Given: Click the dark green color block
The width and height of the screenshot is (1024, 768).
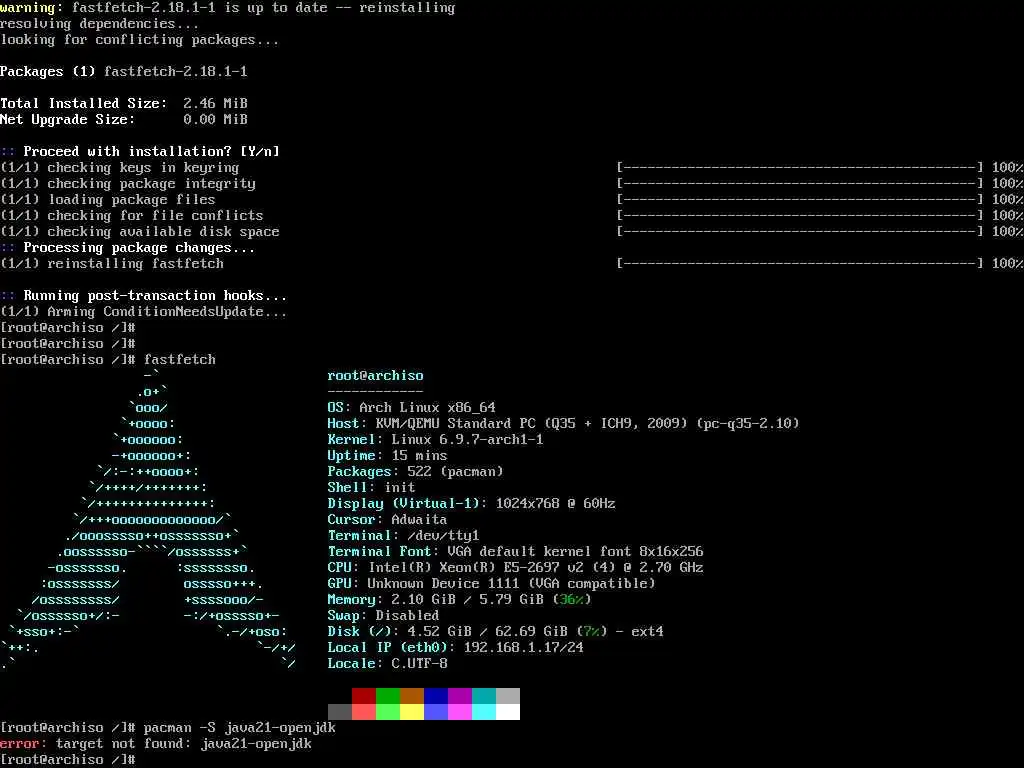Looking at the screenshot, I should pos(388,696).
